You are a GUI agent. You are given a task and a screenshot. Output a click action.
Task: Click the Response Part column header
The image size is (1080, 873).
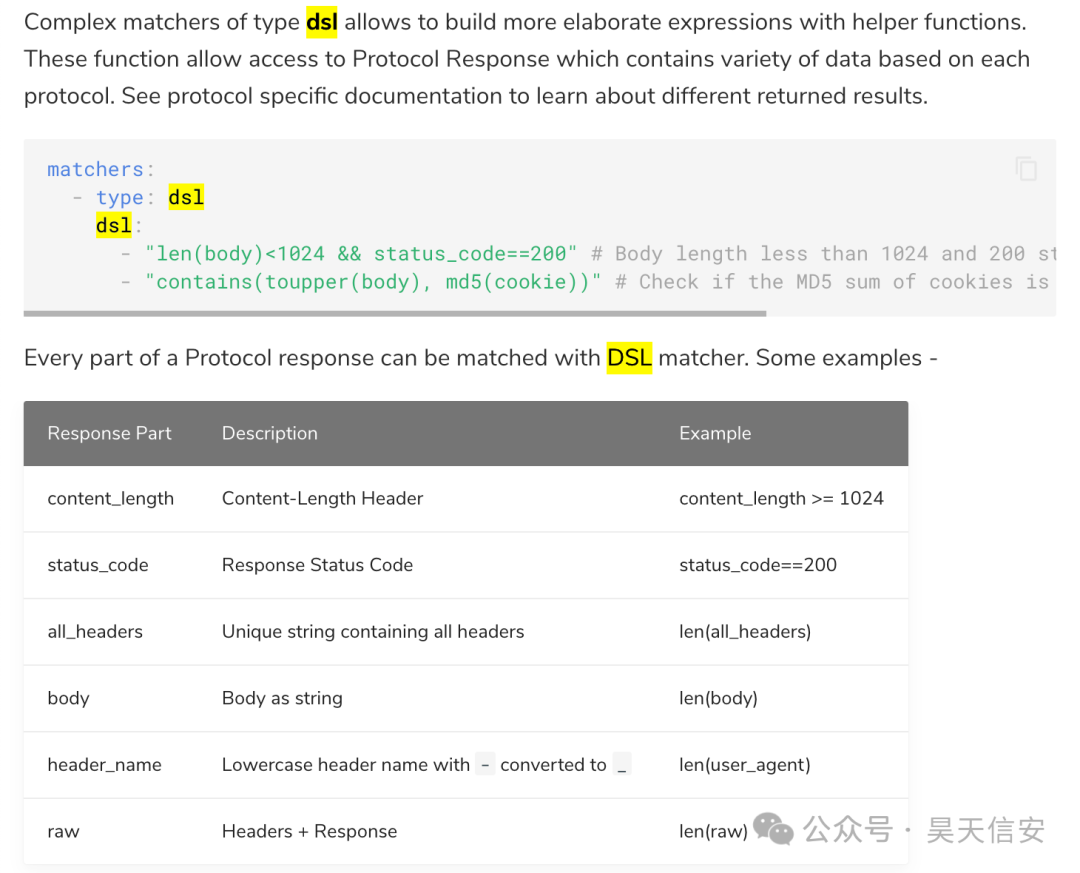[109, 433]
